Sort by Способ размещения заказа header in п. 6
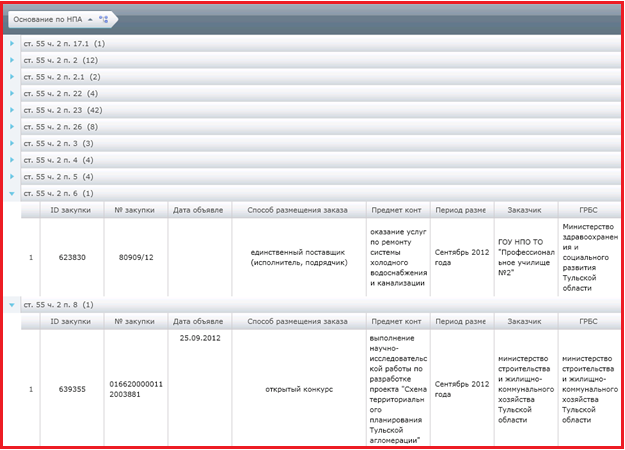The width and height of the screenshot is (625, 450). 299,210
